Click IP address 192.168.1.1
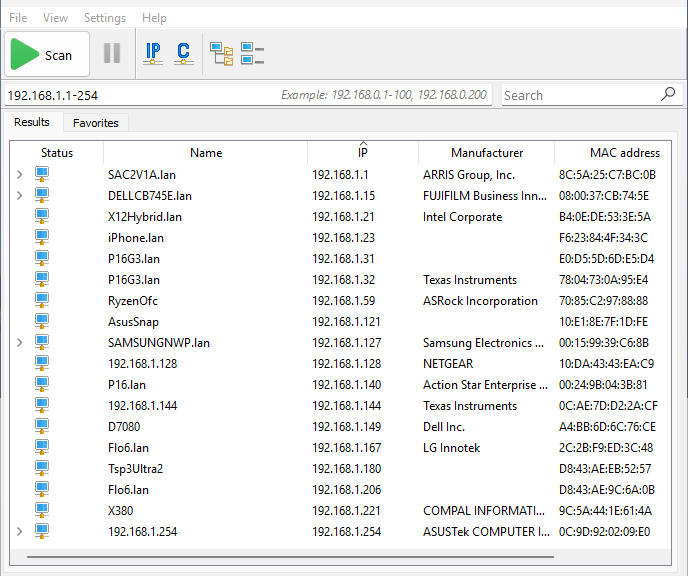Viewport: 688px width, 576px height. click(340, 175)
